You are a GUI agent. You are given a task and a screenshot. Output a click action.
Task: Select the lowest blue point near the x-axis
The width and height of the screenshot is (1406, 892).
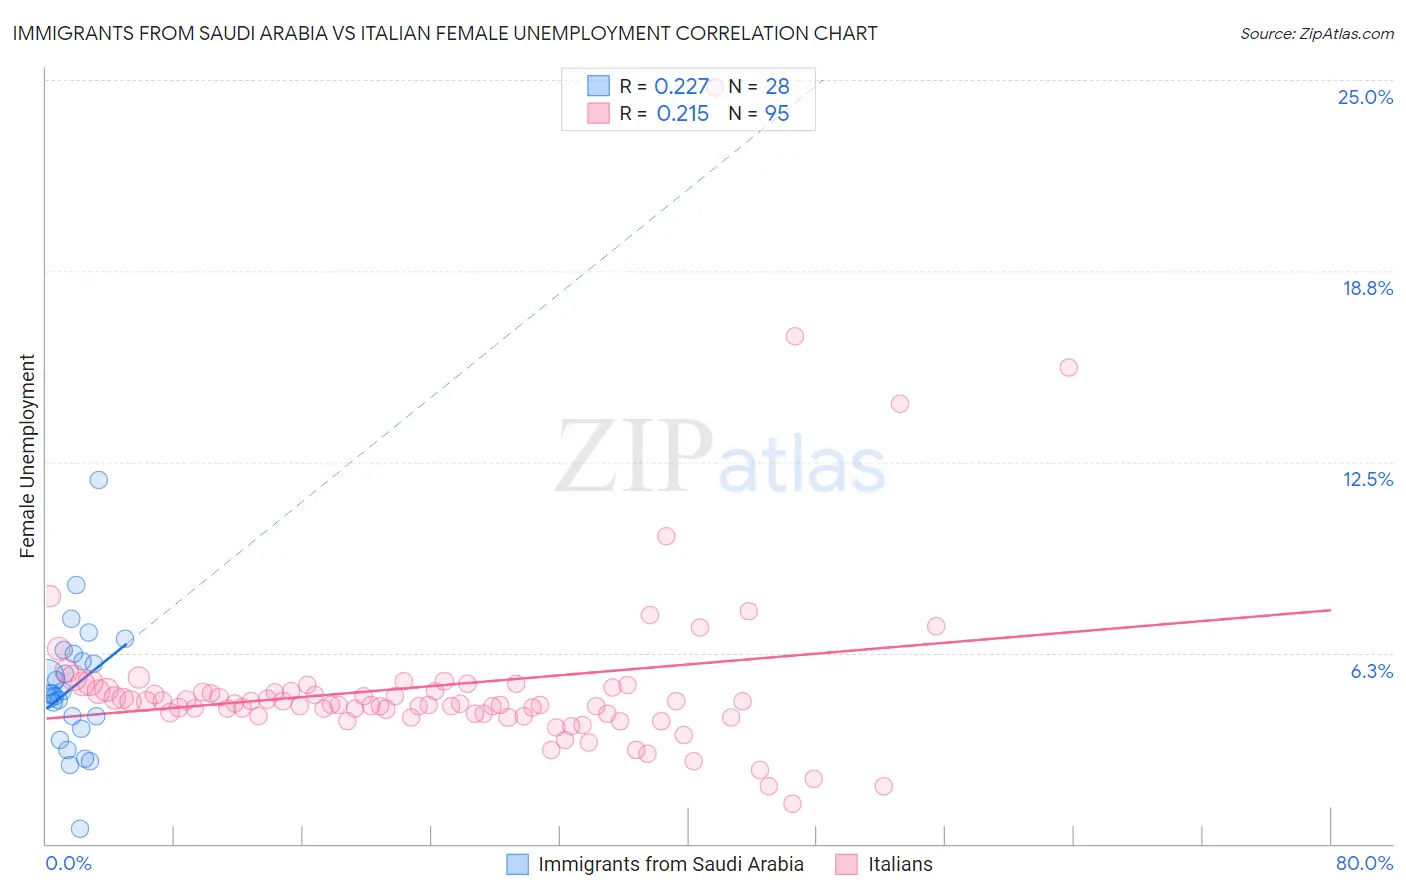point(80,829)
